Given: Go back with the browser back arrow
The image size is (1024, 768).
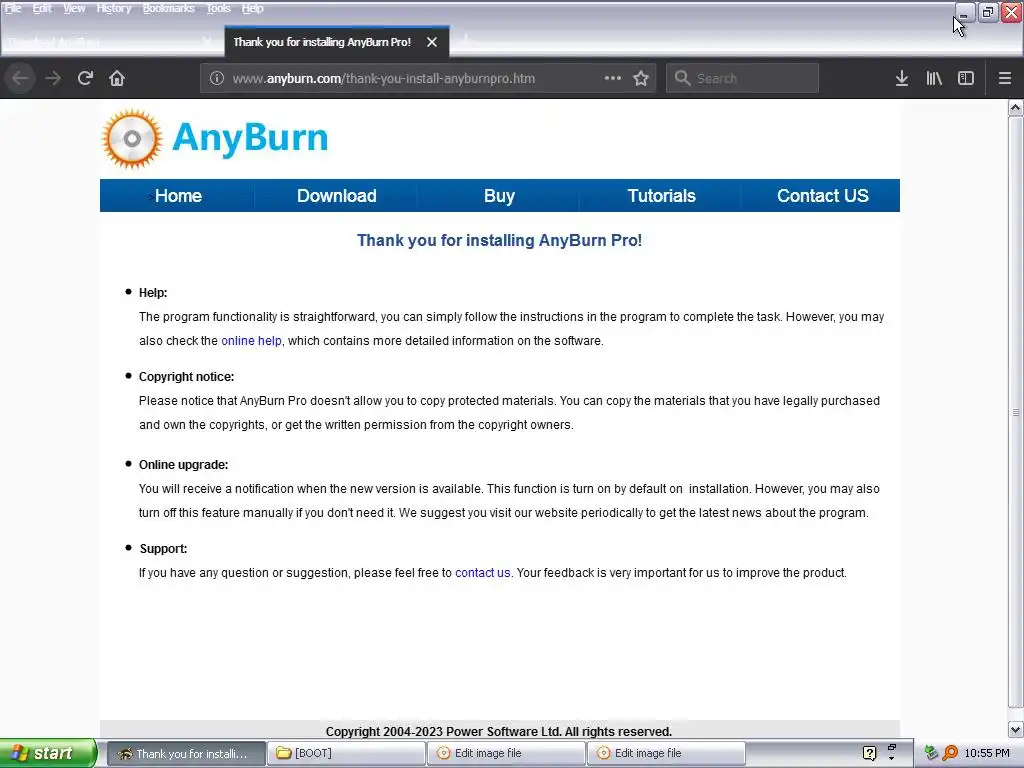Looking at the screenshot, I should coord(20,78).
